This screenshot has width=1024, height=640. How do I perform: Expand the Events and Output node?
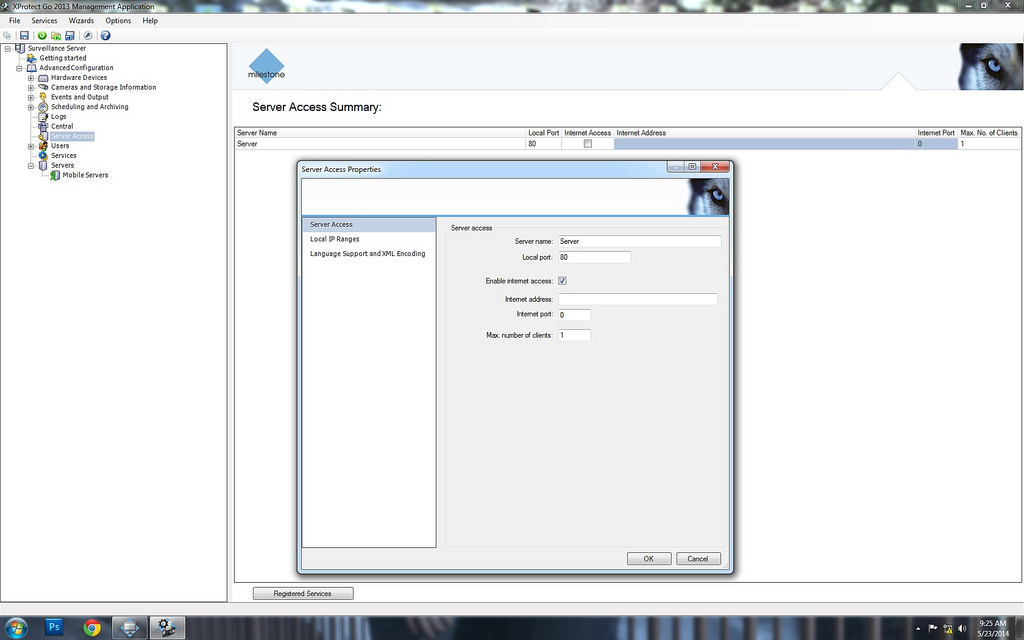click(31, 97)
